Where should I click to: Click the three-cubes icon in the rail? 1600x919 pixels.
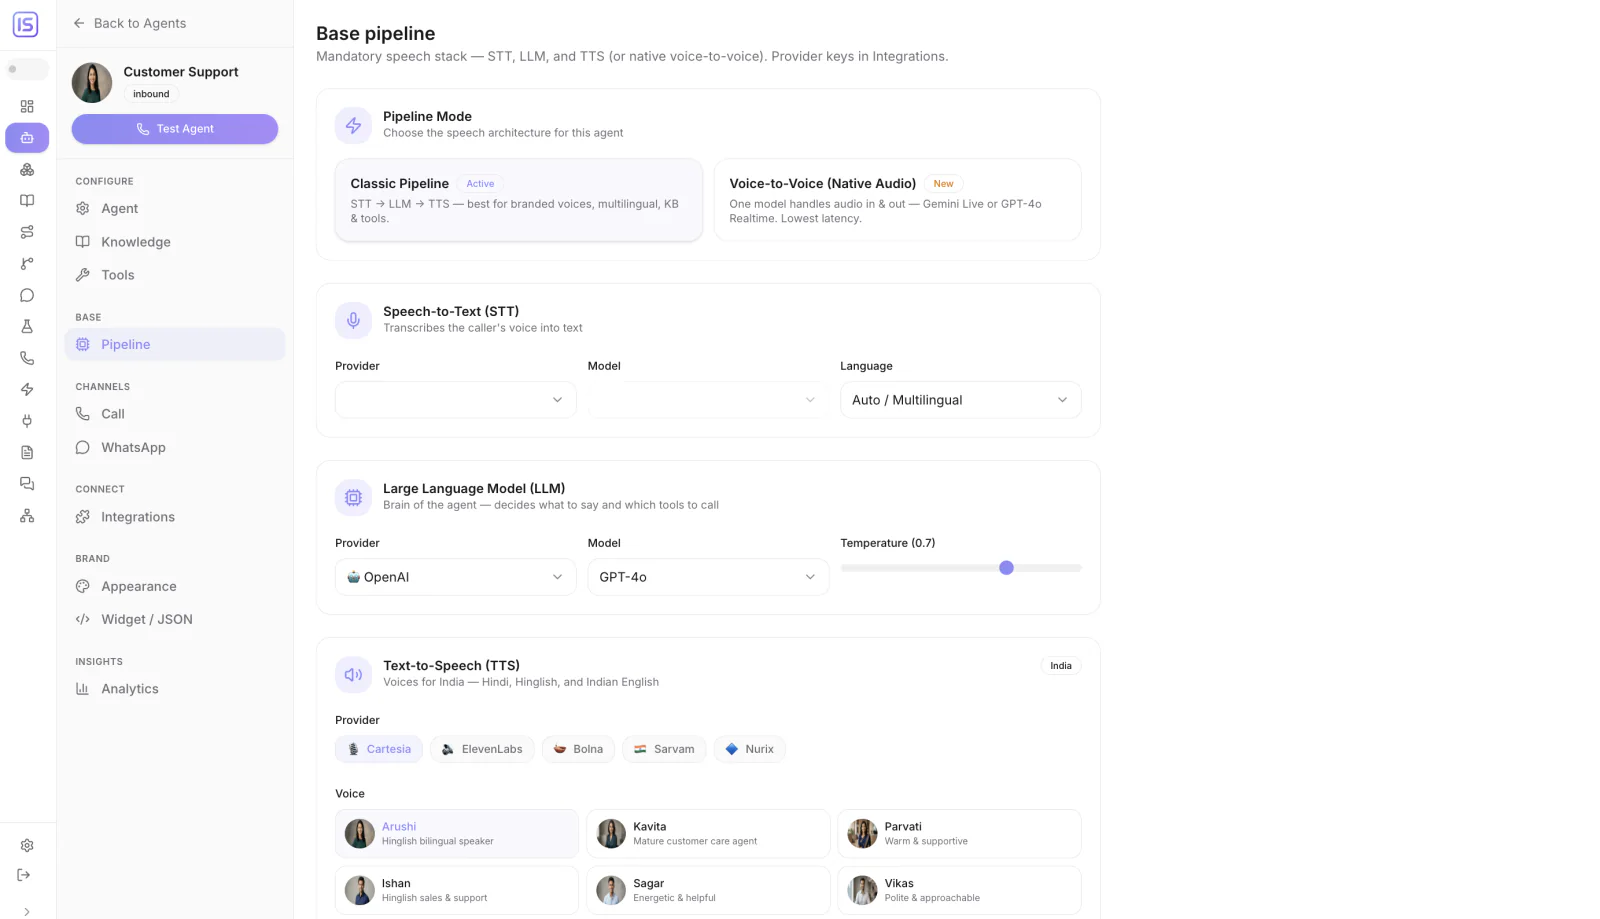27,169
